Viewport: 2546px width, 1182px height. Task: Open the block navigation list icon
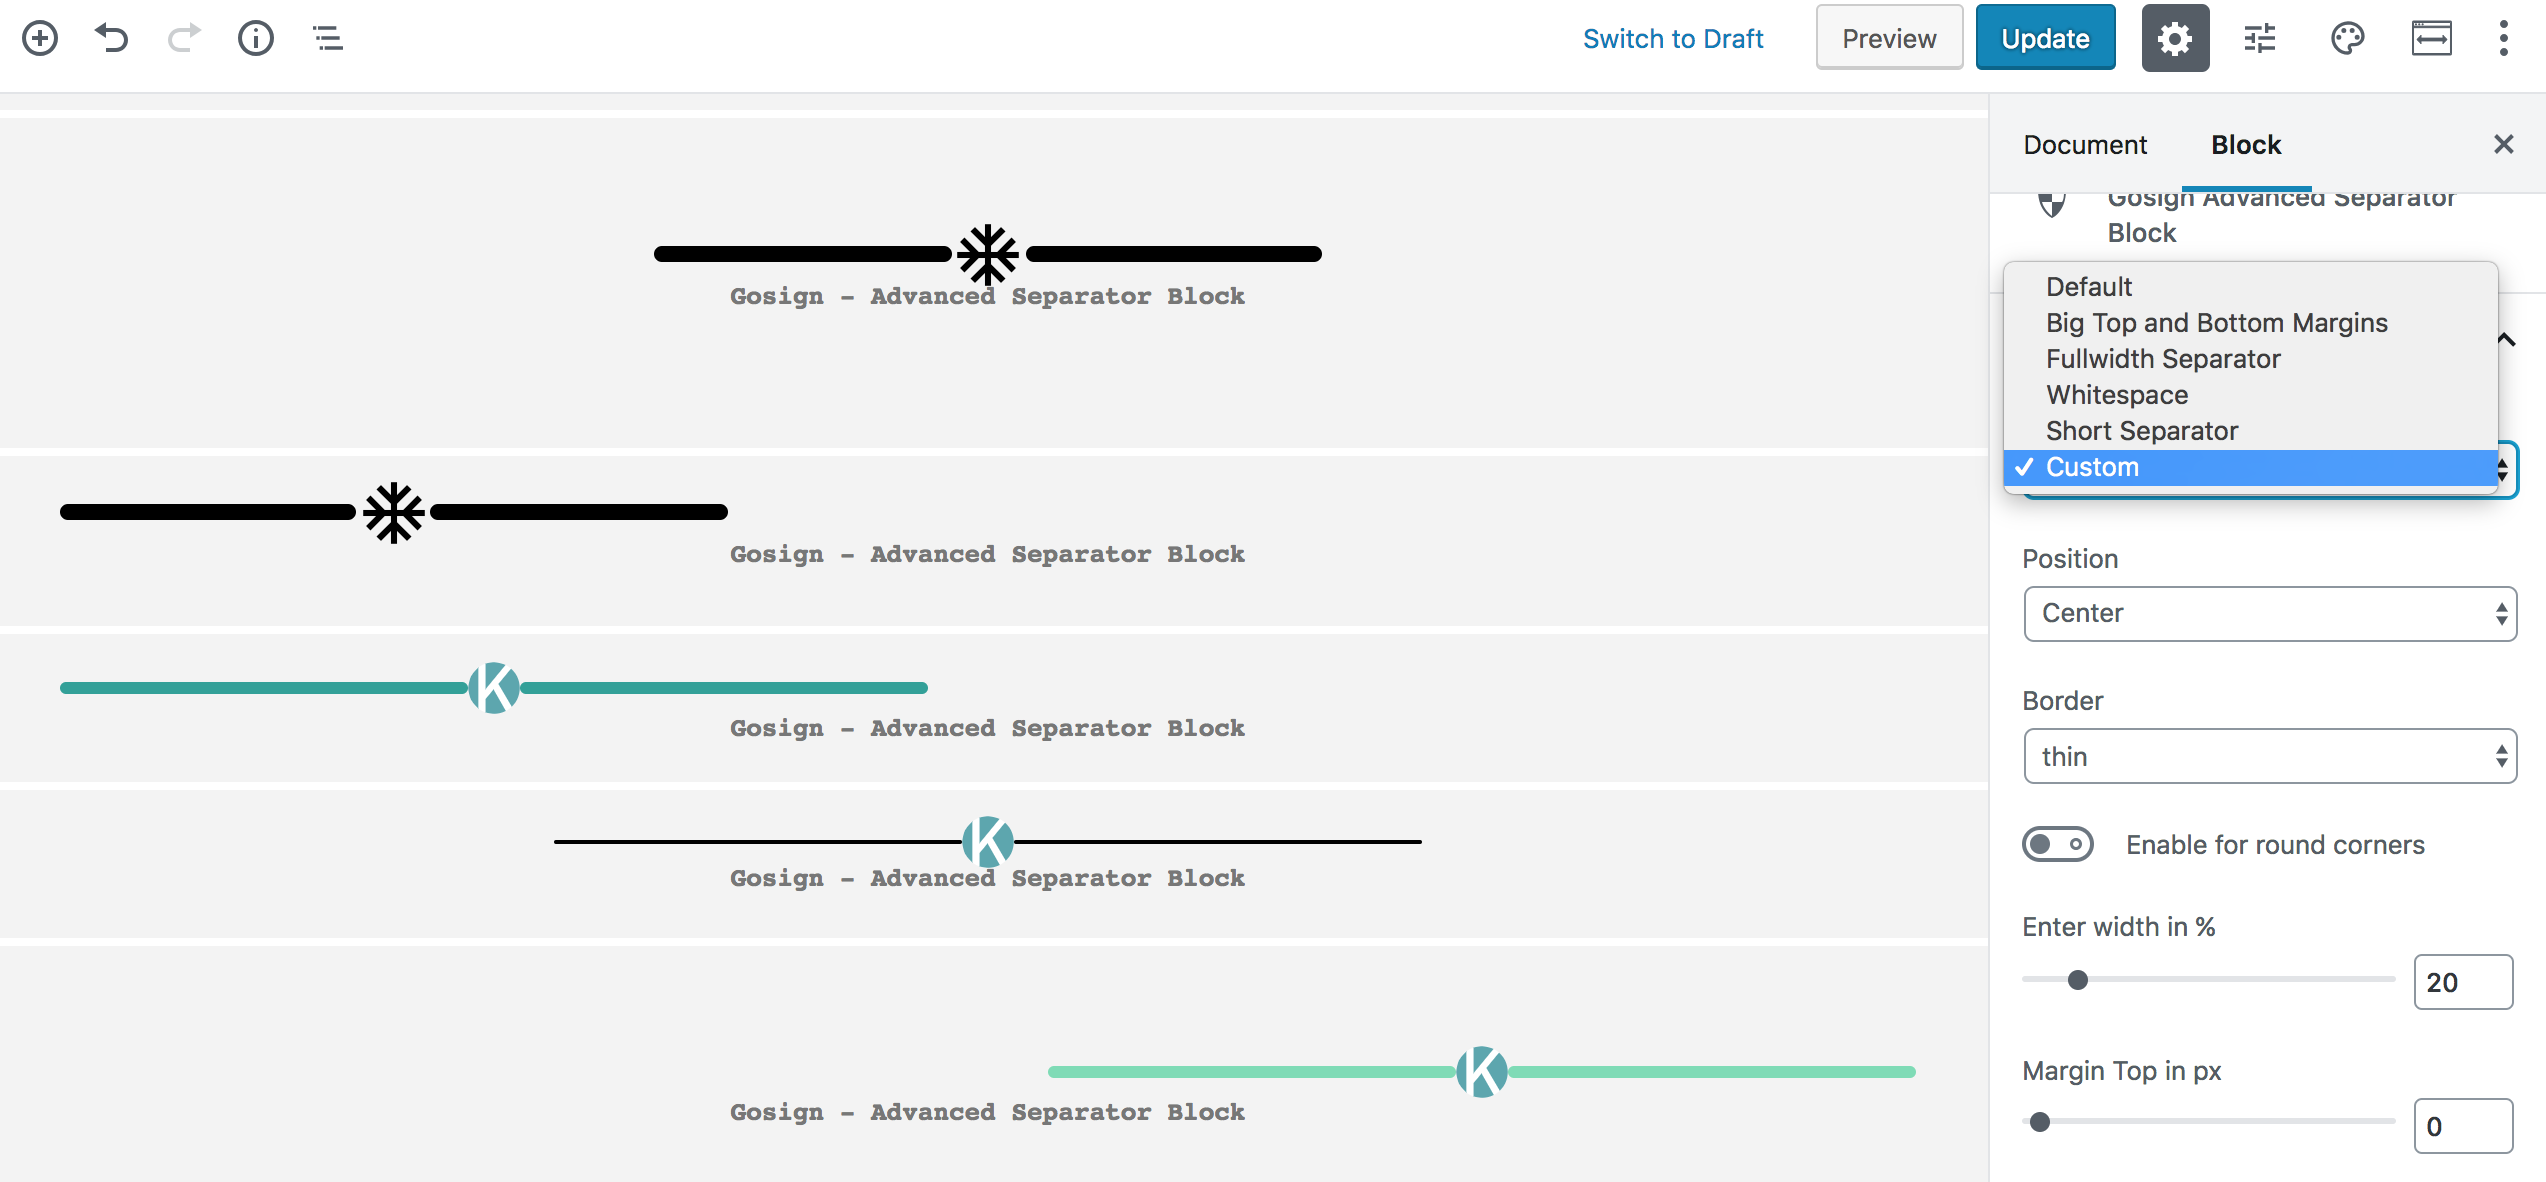[328, 39]
